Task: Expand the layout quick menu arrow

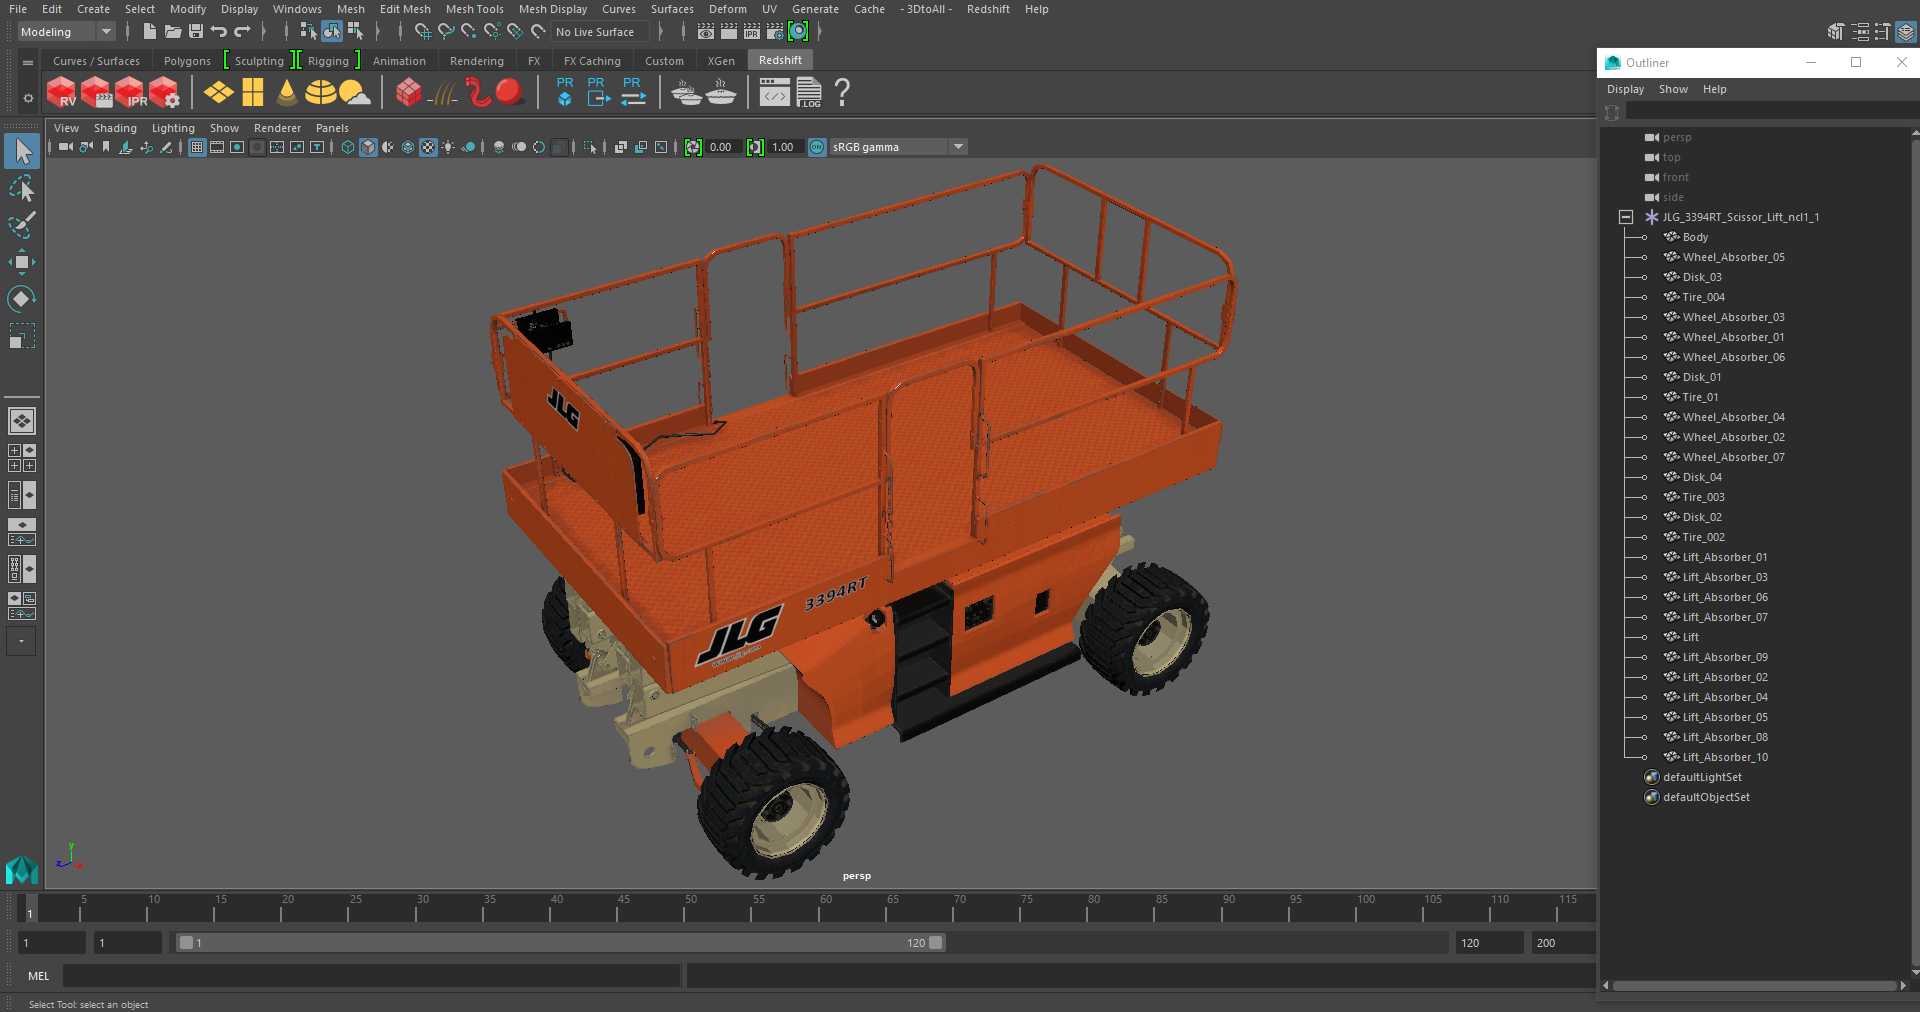Action: [22, 641]
